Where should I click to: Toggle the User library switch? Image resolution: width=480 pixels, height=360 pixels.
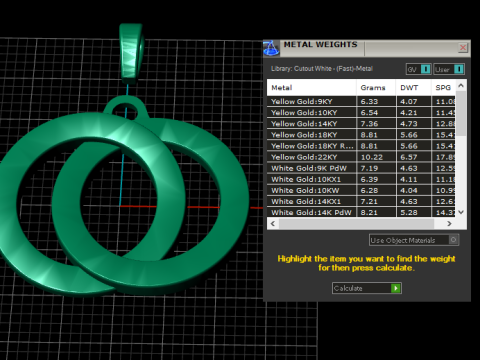click(x=449, y=69)
